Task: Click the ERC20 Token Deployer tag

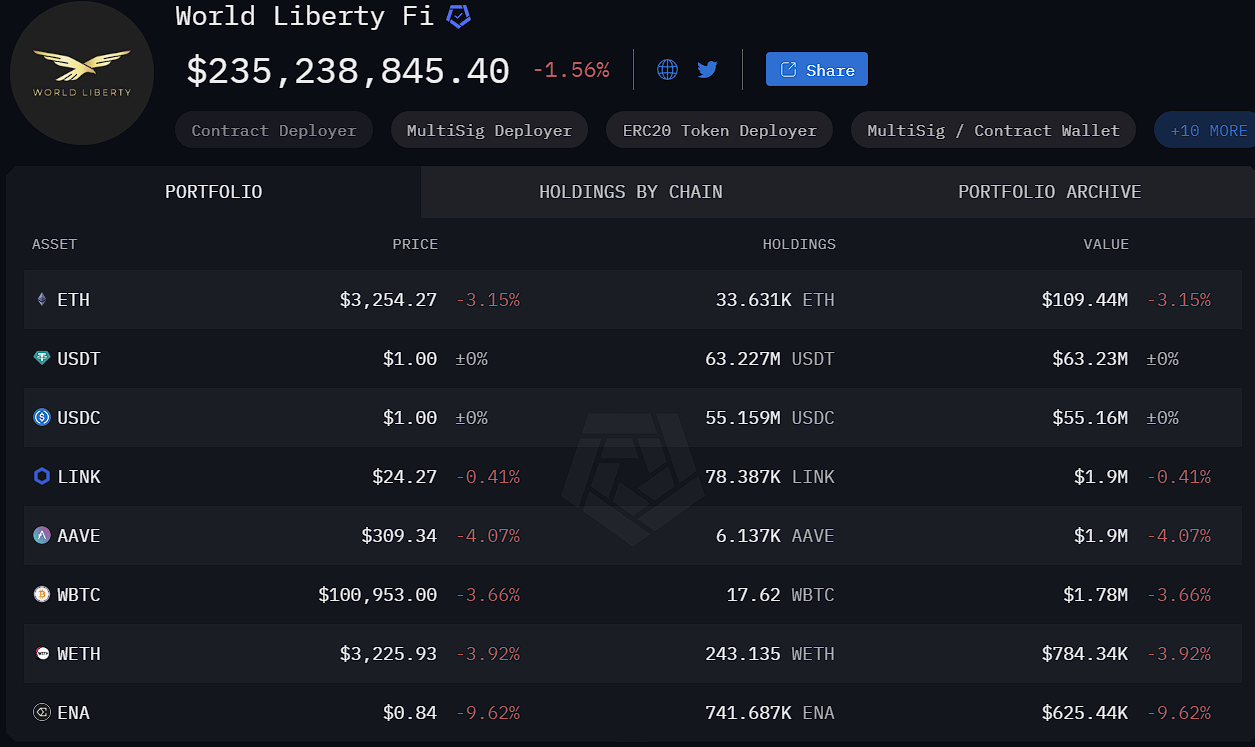Action: [719, 130]
